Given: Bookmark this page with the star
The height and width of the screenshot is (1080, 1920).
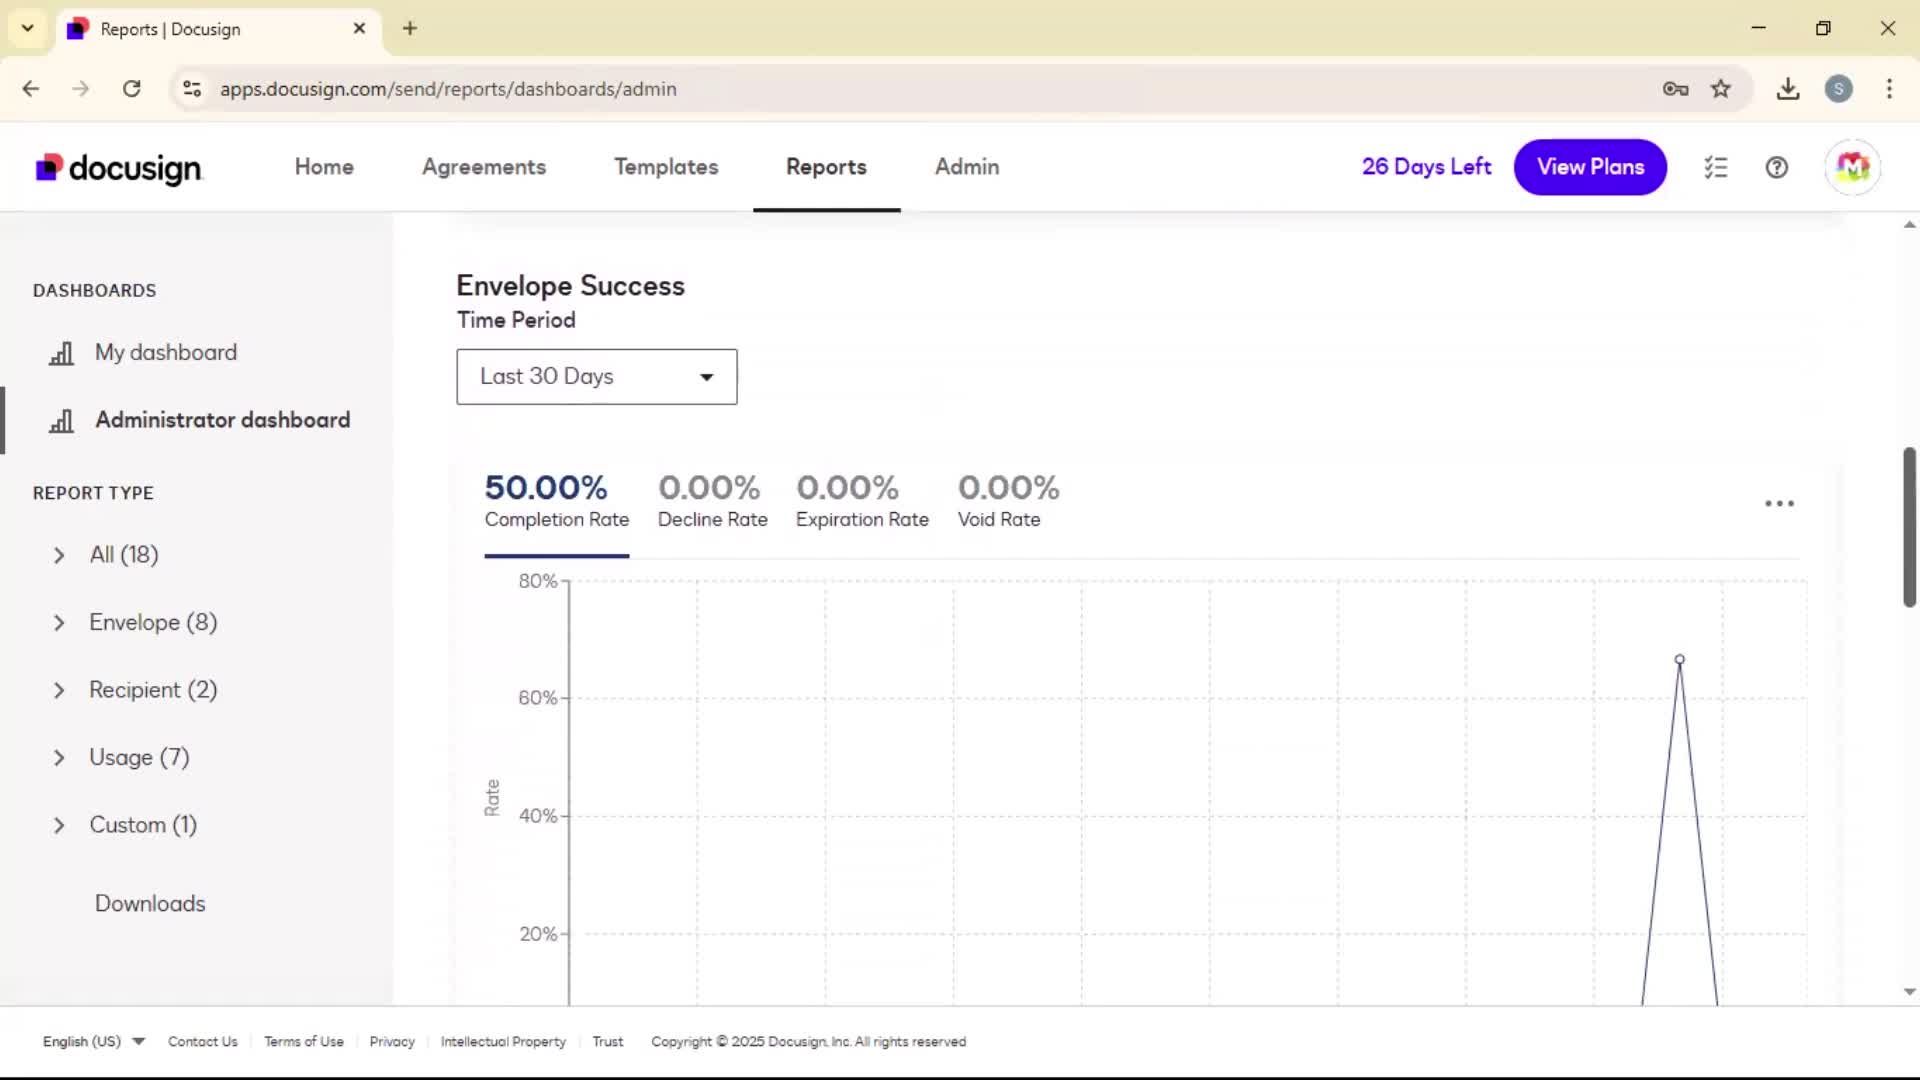Looking at the screenshot, I should pyautogui.click(x=1720, y=89).
